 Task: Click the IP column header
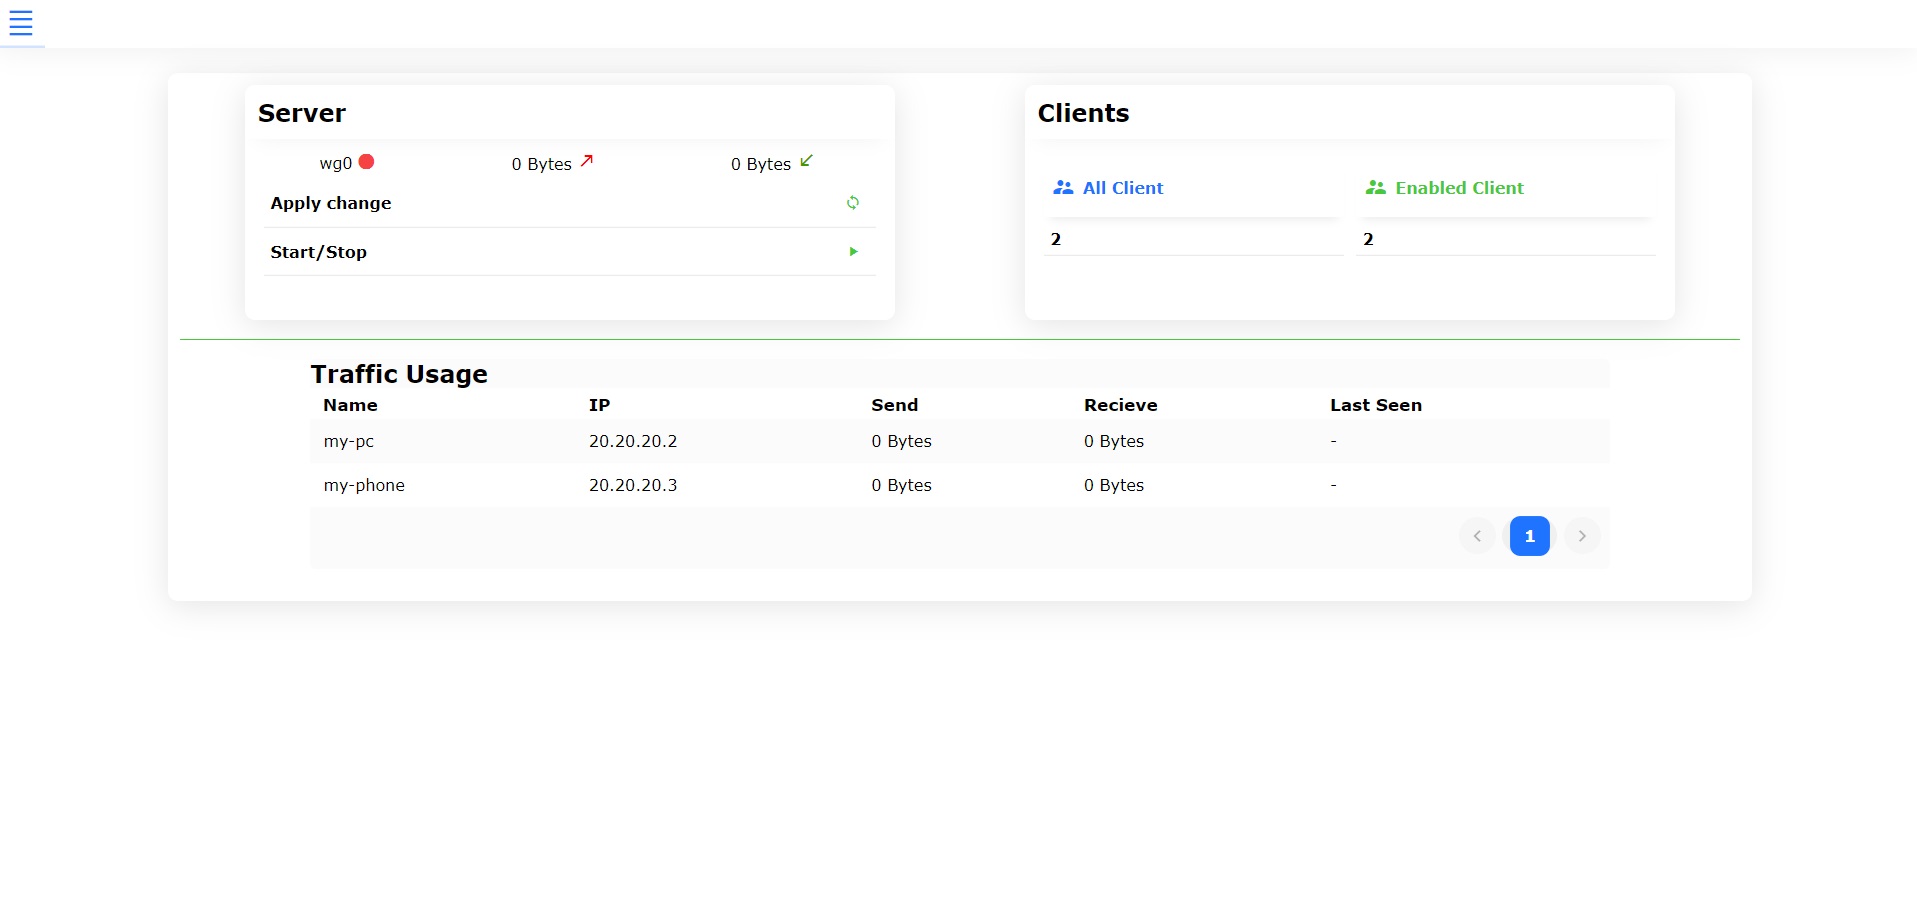point(599,405)
